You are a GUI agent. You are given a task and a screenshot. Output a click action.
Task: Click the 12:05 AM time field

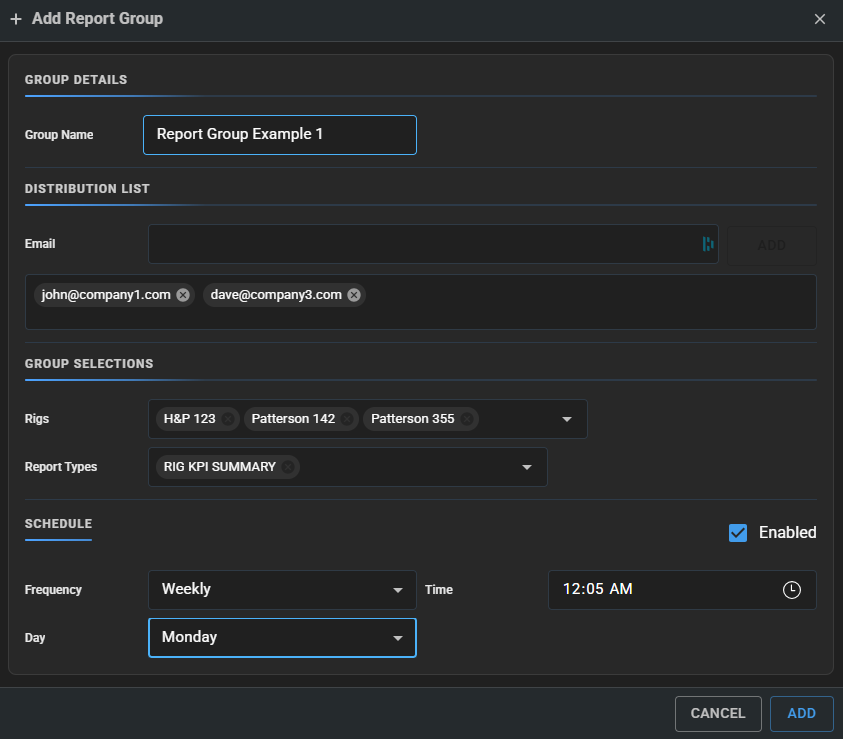coord(682,590)
